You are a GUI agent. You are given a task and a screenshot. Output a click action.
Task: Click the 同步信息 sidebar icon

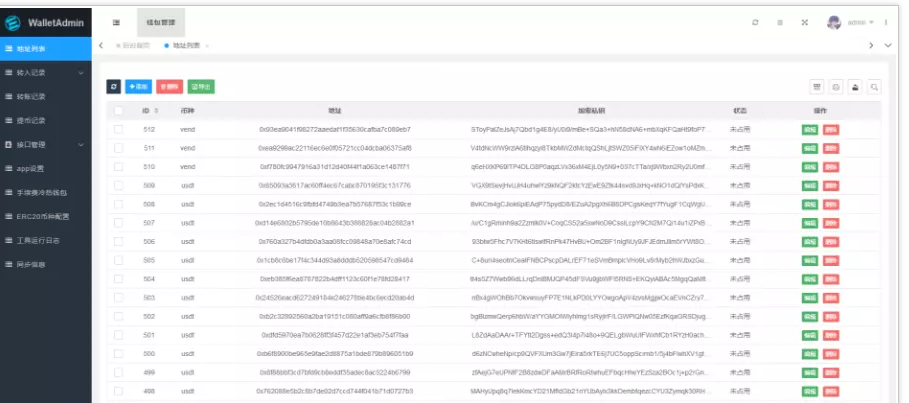9,264
